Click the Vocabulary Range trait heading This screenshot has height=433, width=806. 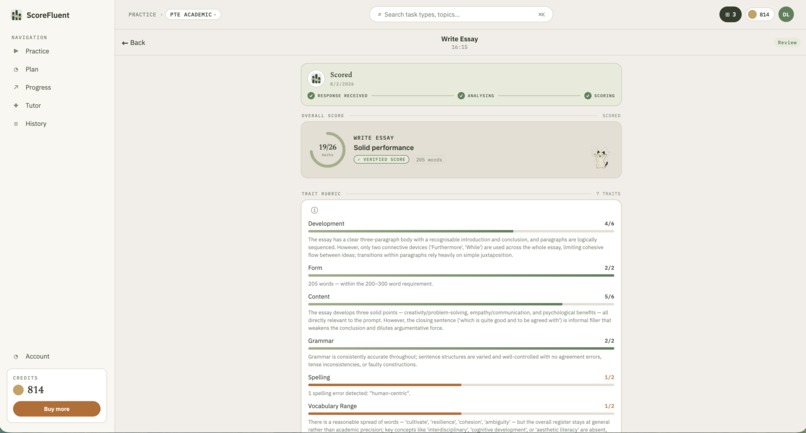(x=333, y=406)
